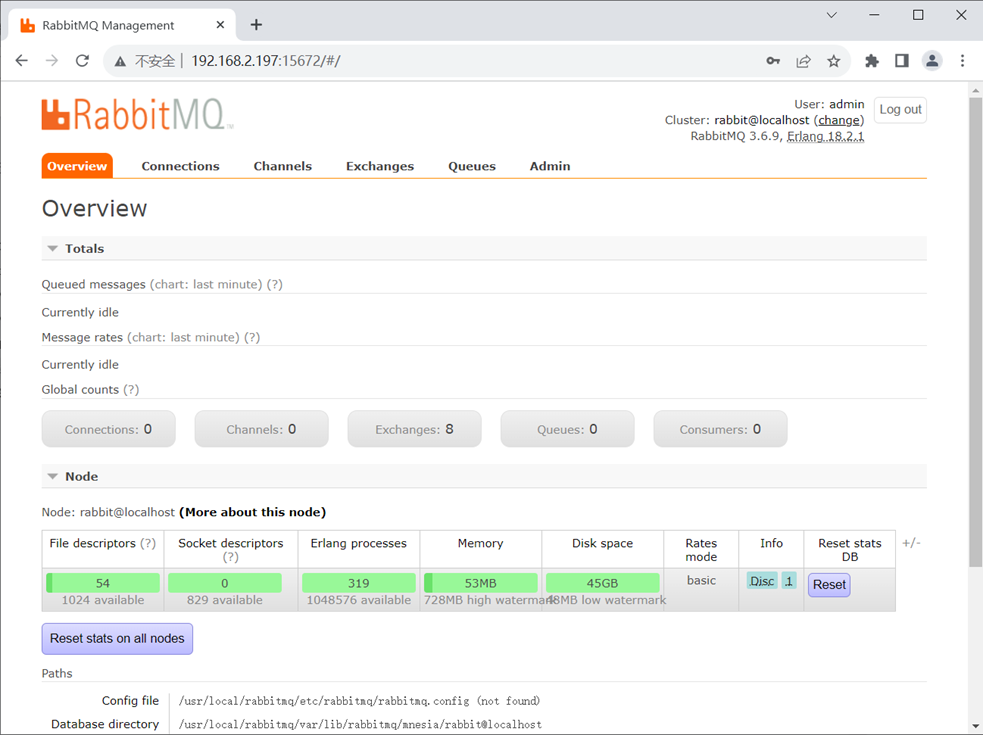Viewport: 983px width, 735px height.
Task: Click the Channels: 0 count button
Action: click(x=261, y=429)
